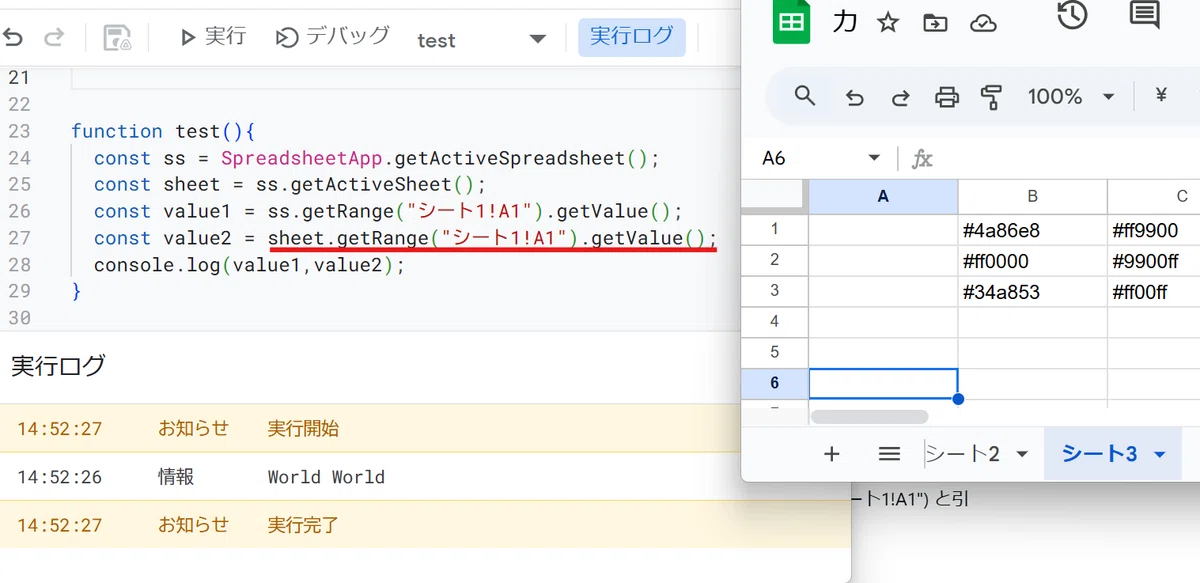Switch to the シート3 tab

(1099, 454)
